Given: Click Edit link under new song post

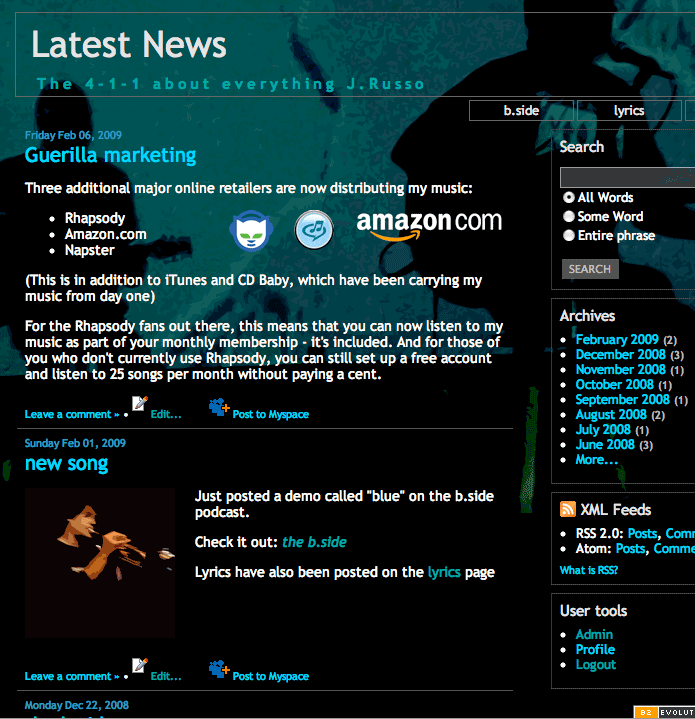Looking at the screenshot, I should pyautogui.click(x=166, y=676).
